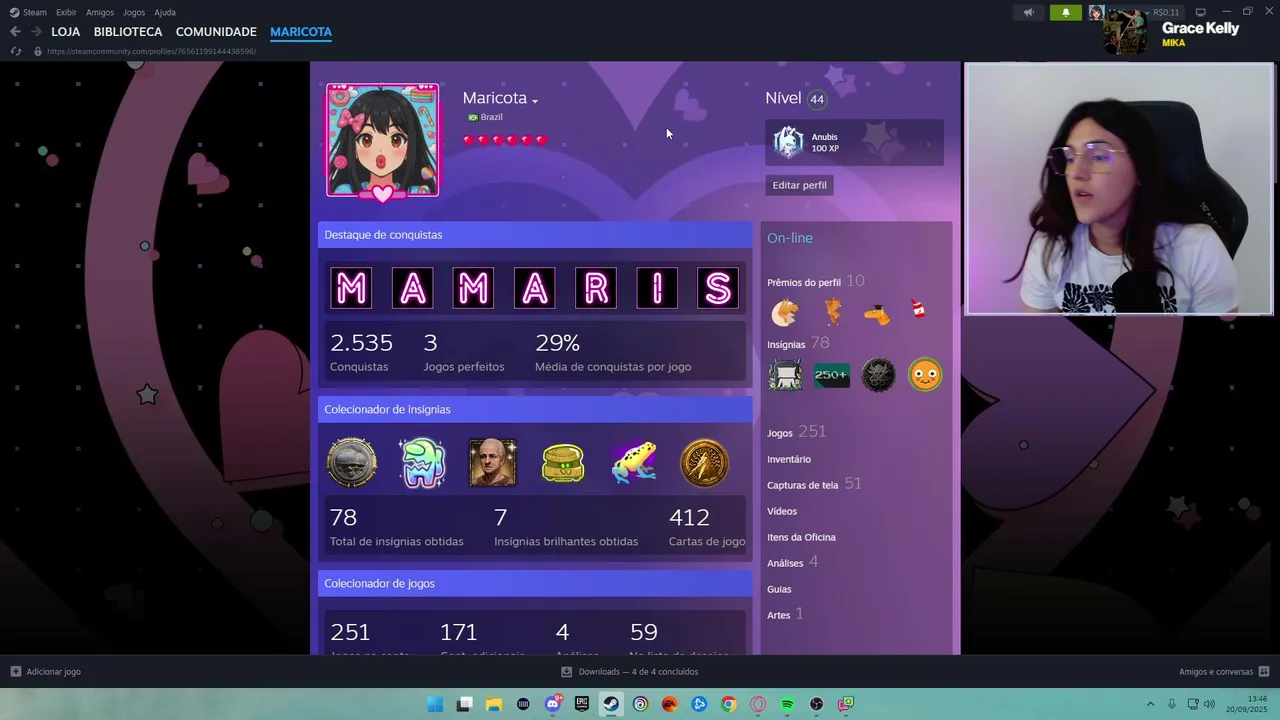Show hidden system tray icons chevron
The height and width of the screenshot is (720, 1280).
(x=1150, y=704)
